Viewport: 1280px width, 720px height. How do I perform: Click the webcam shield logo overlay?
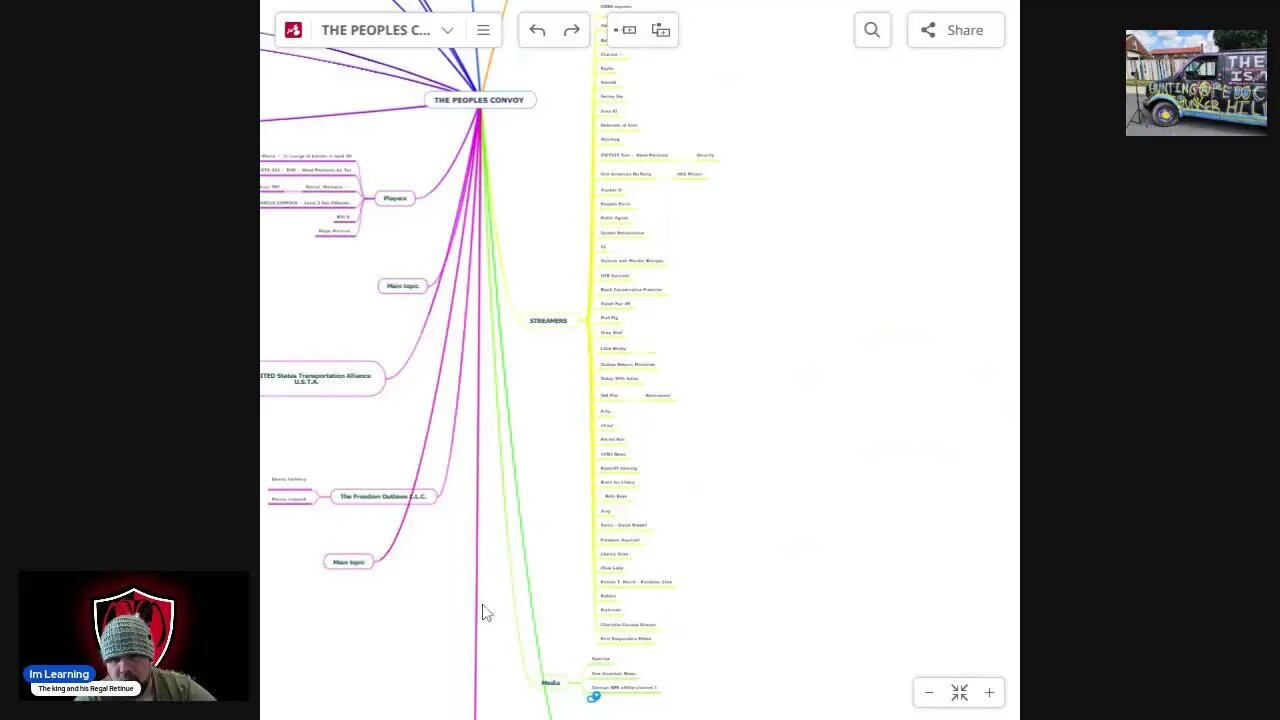tap(134, 627)
